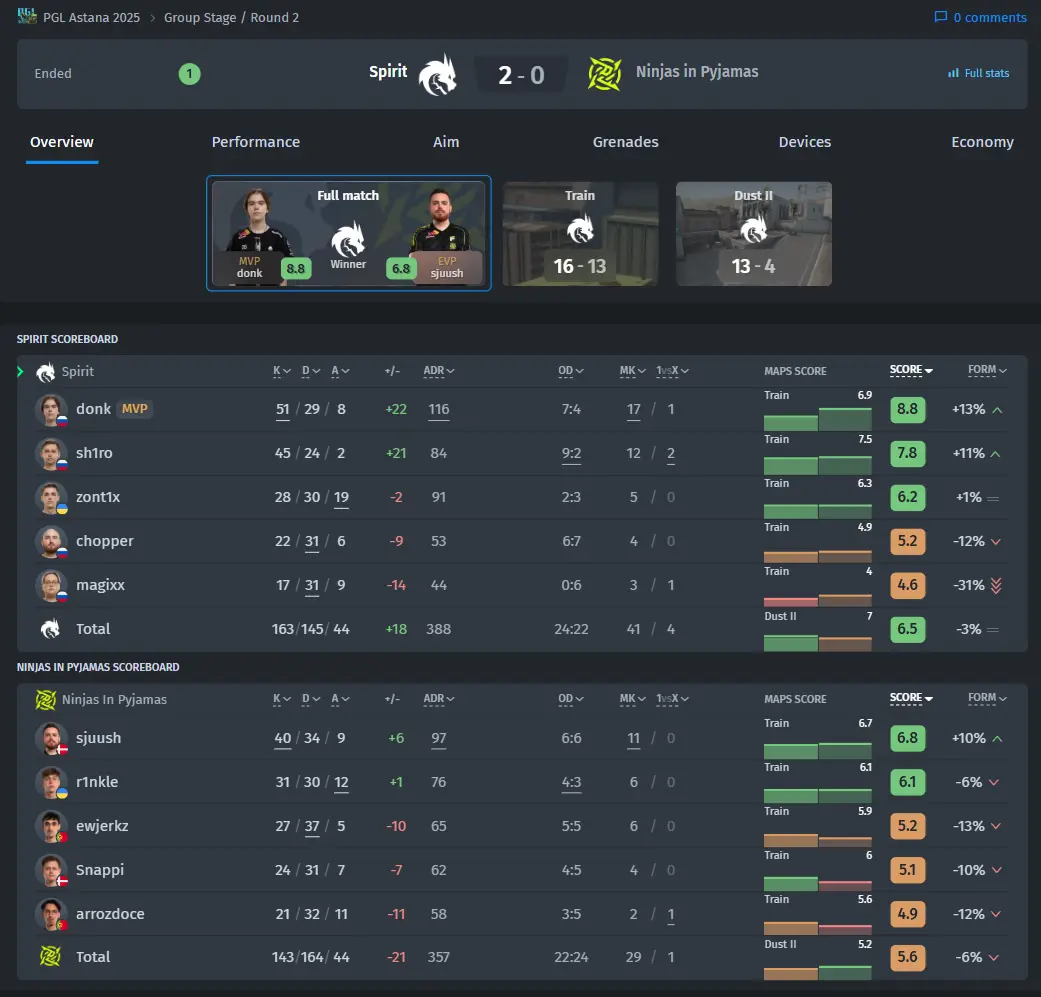The width and height of the screenshot is (1041, 997).
Task: Click magixx's player avatar
Action: [51, 585]
